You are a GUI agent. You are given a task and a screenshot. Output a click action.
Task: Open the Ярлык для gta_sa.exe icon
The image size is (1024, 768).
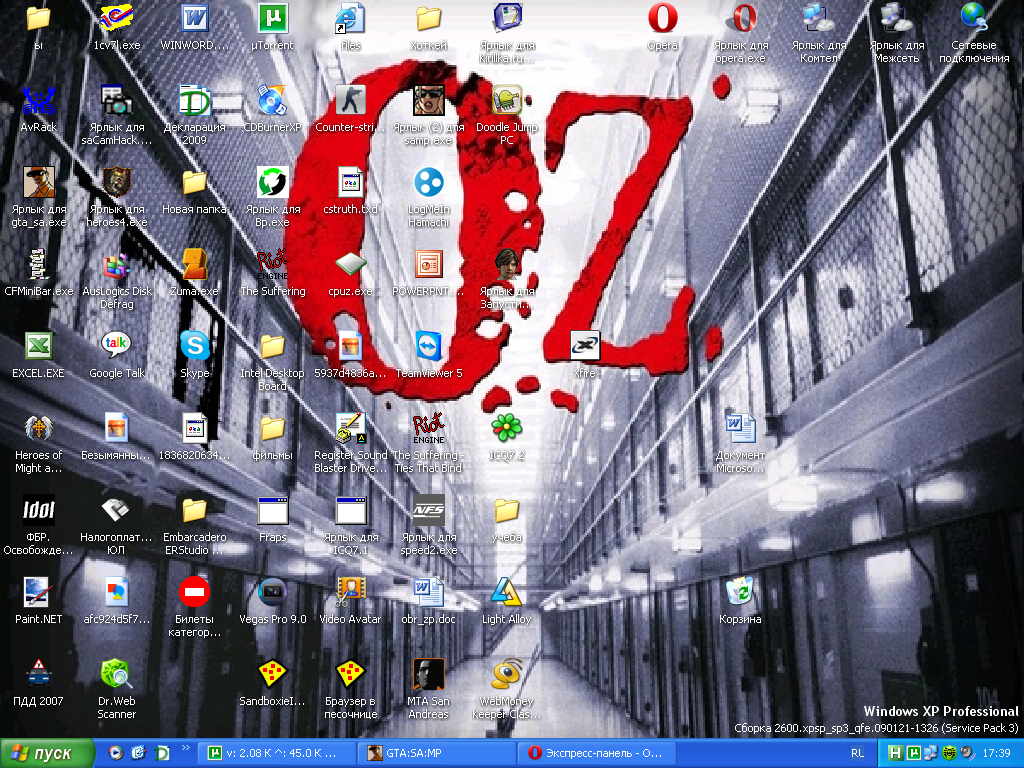(x=39, y=197)
